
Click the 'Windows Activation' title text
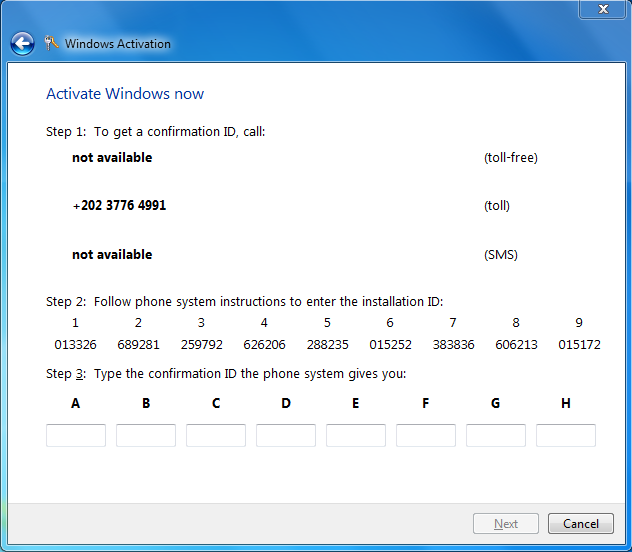(118, 44)
